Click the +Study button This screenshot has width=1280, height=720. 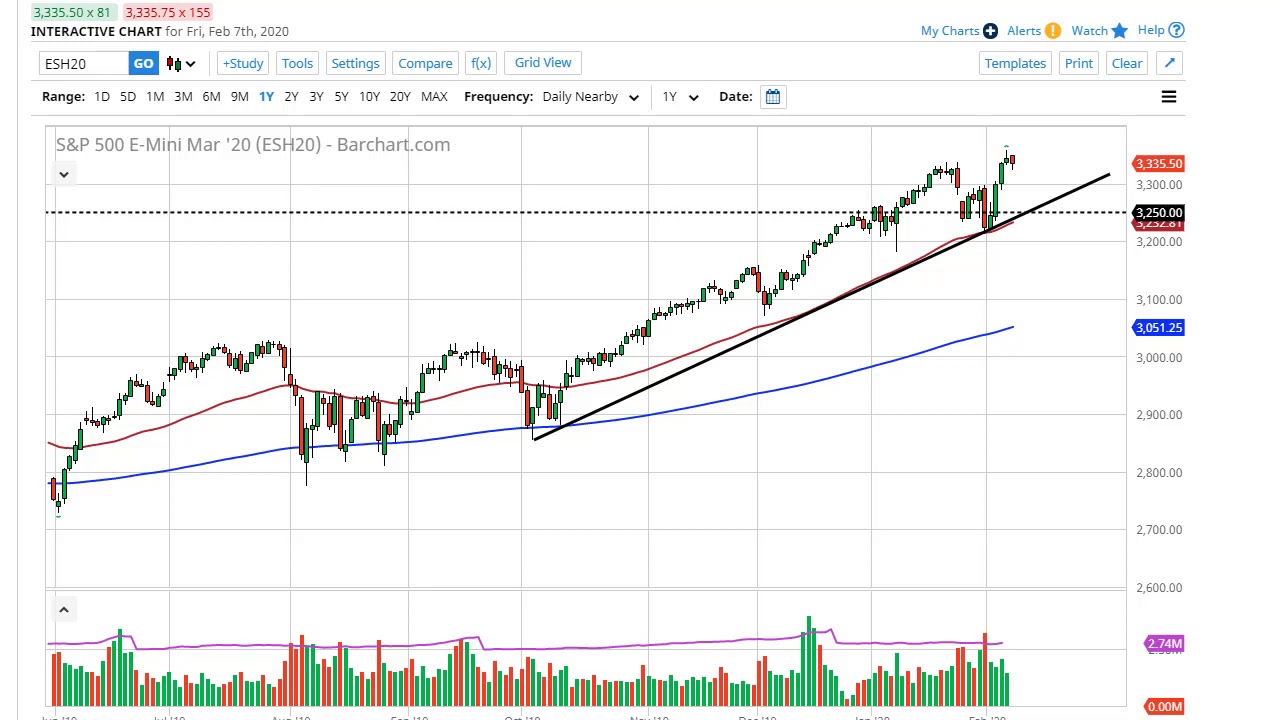coord(243,64)
